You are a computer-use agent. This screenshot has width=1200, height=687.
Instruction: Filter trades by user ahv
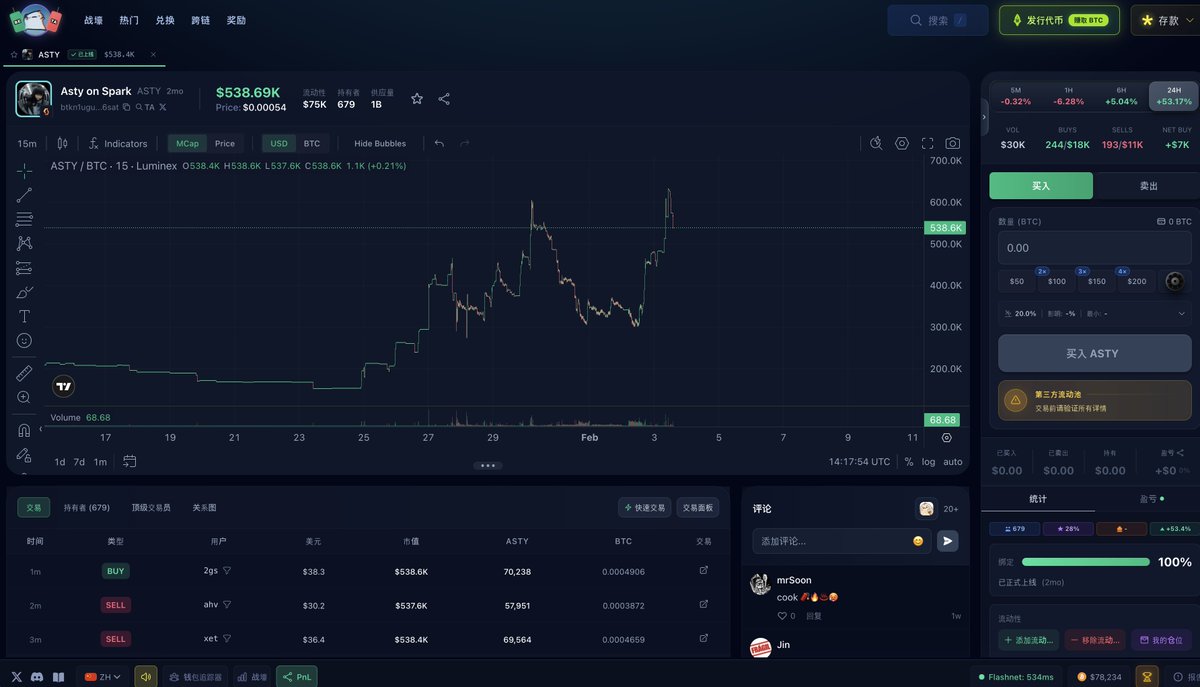click(227, 605)
